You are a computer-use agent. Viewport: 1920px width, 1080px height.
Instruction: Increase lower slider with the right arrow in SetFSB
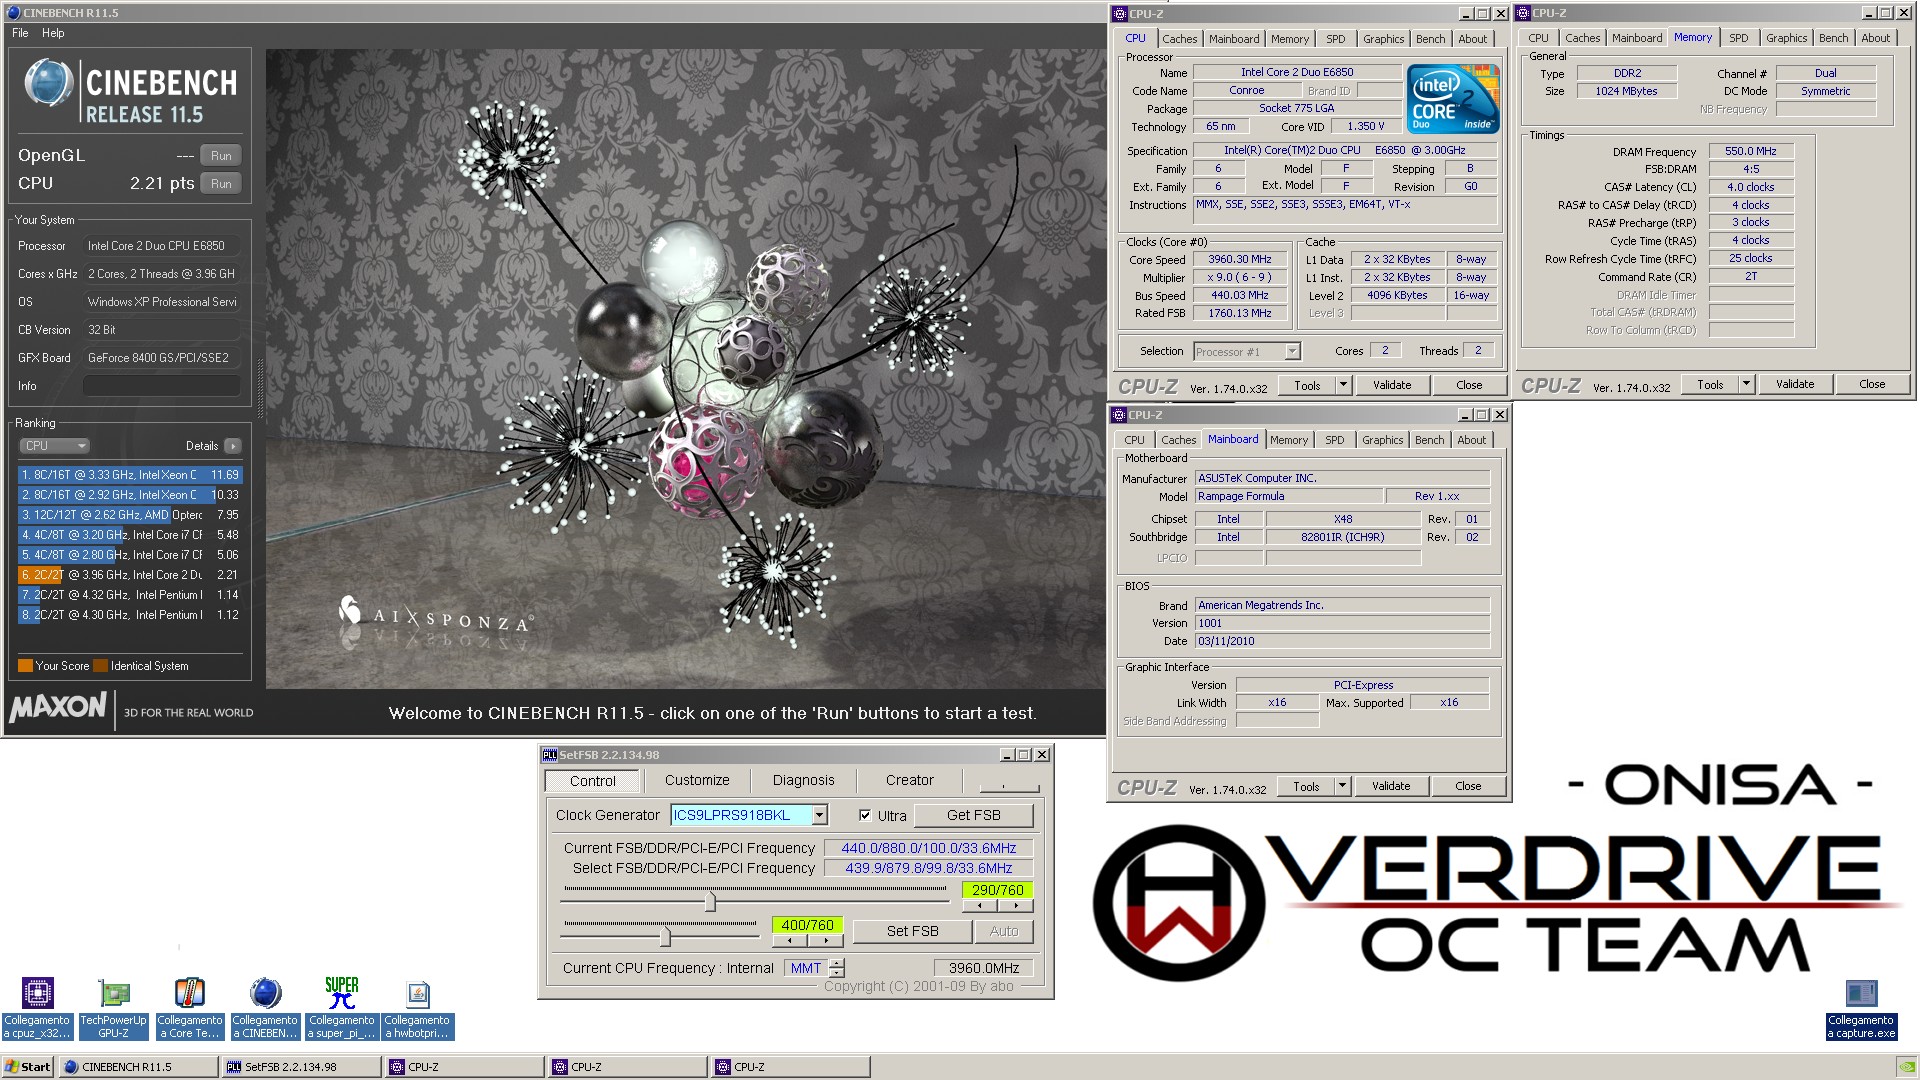click(826, 941)
